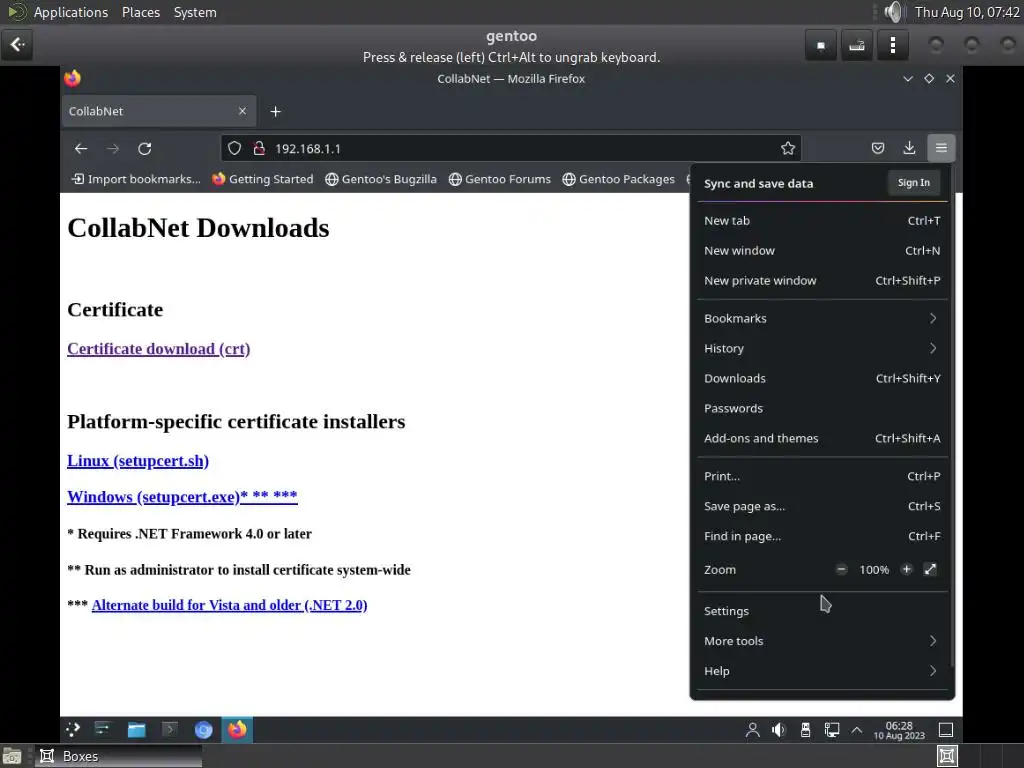This screenshot has width=1024, height=768.
Task: Open Gentoo's Bugzilla bookmark
Action: [x=381, y=179]
